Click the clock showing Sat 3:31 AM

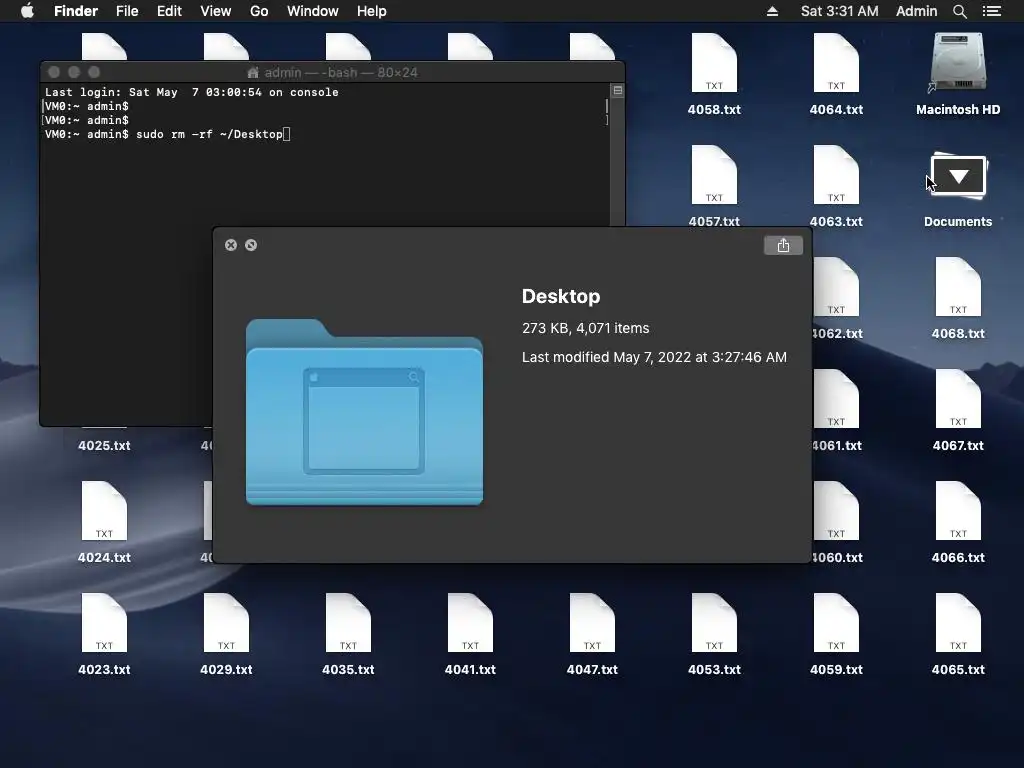[x=839, y=11]
